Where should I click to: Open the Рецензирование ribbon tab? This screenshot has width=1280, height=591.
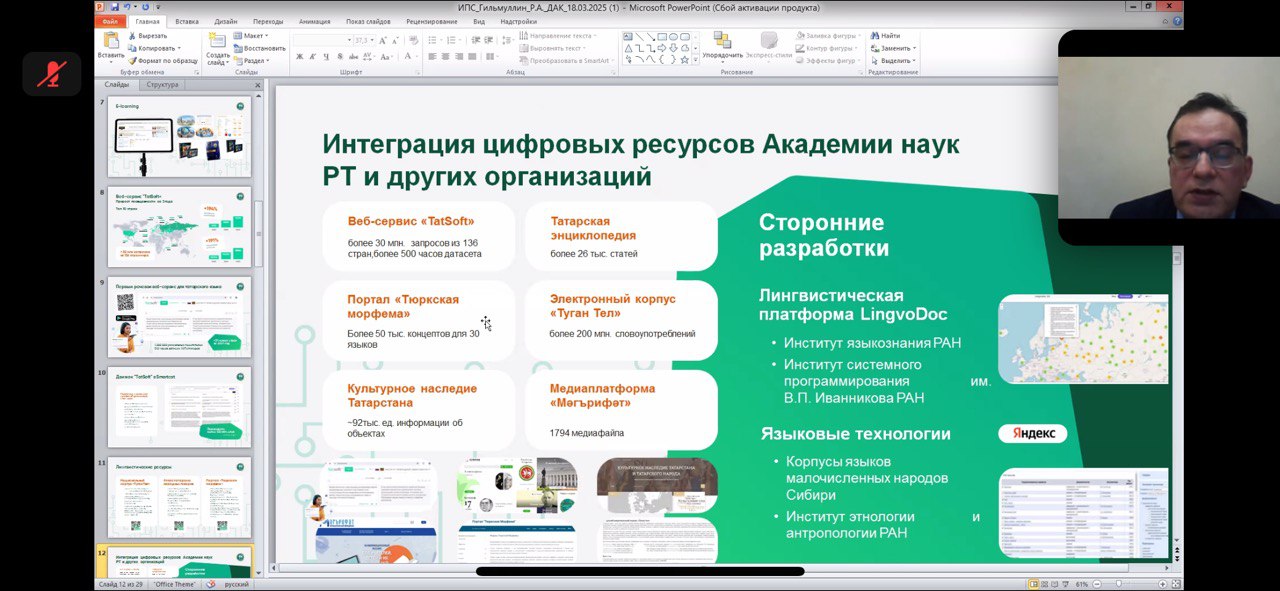(432, 21)
